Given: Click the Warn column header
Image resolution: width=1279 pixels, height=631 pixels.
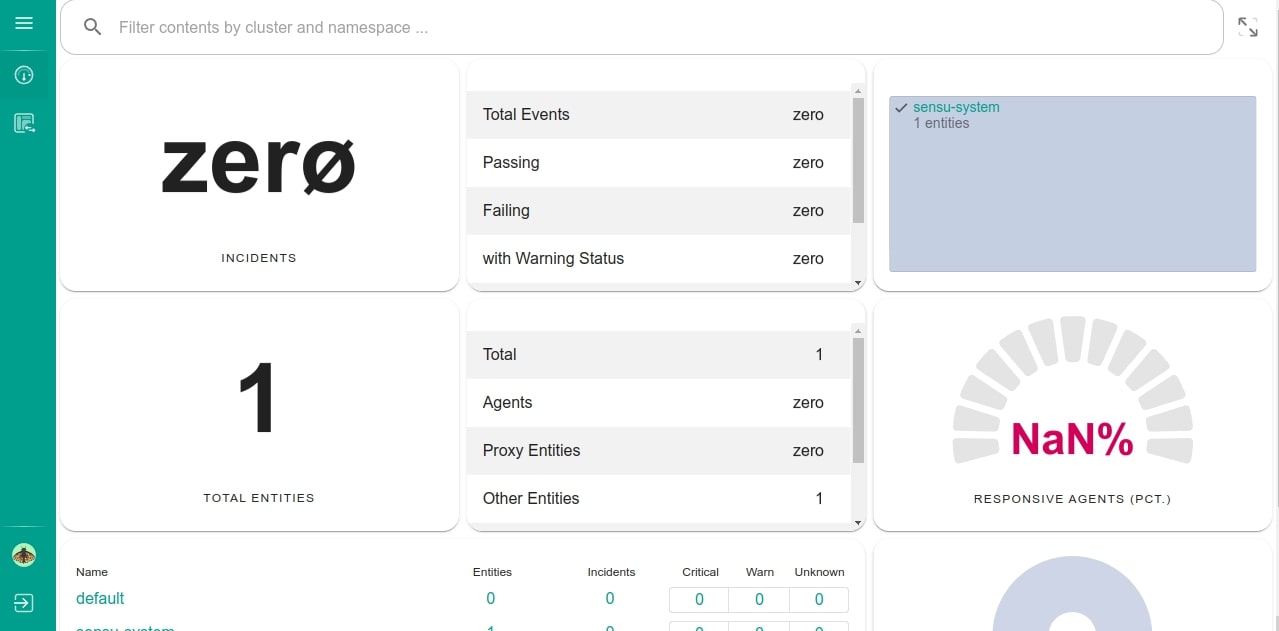Looking at the screenshot, I should [760, 572].
